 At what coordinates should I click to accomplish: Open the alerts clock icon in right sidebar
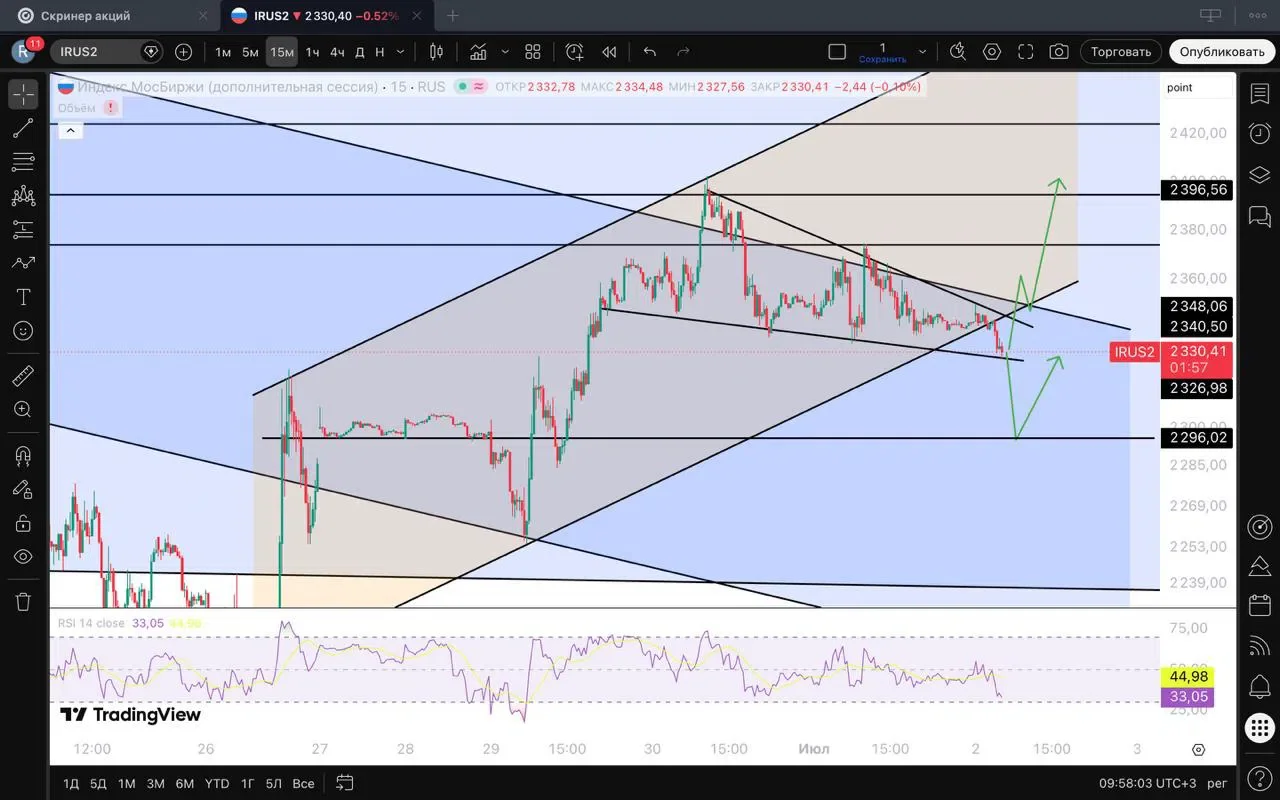pyautogui.click(x=1259, y=134)
